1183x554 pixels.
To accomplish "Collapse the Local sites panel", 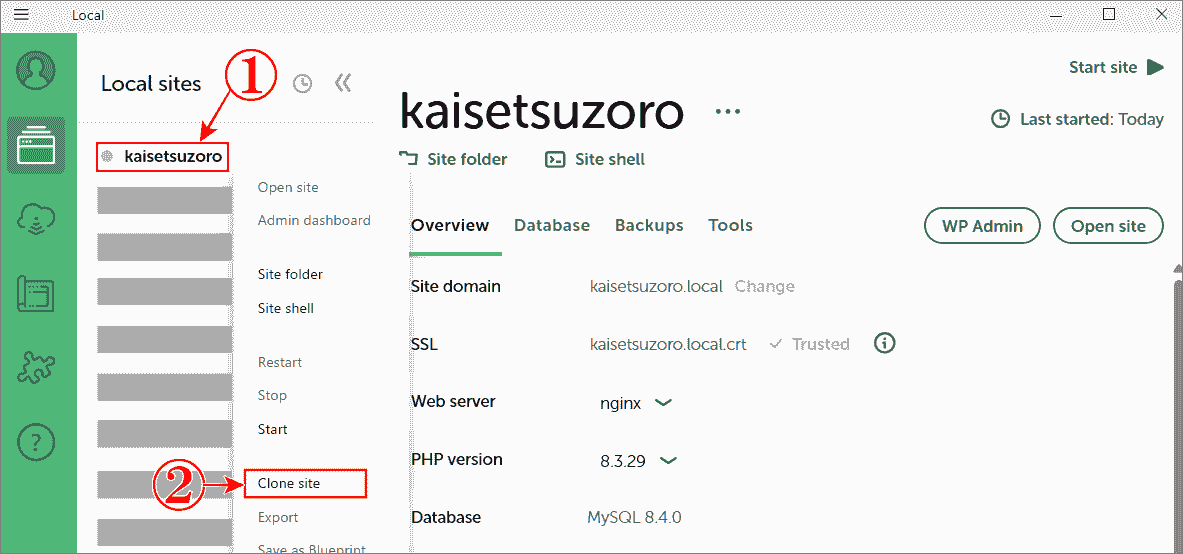I will click(343, 83).
